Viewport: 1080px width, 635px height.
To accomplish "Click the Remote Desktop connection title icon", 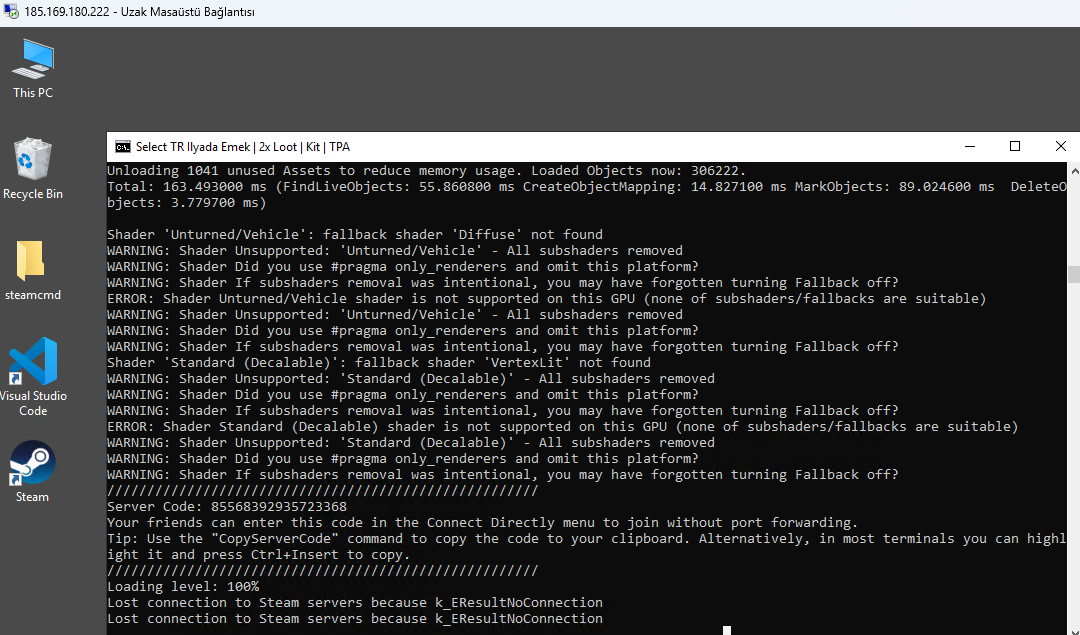I will [10, 12].
